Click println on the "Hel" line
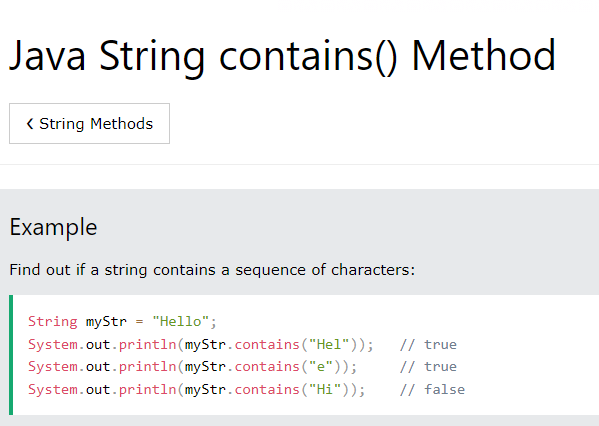This screenshot has width=599, height=426. [147, 345]
